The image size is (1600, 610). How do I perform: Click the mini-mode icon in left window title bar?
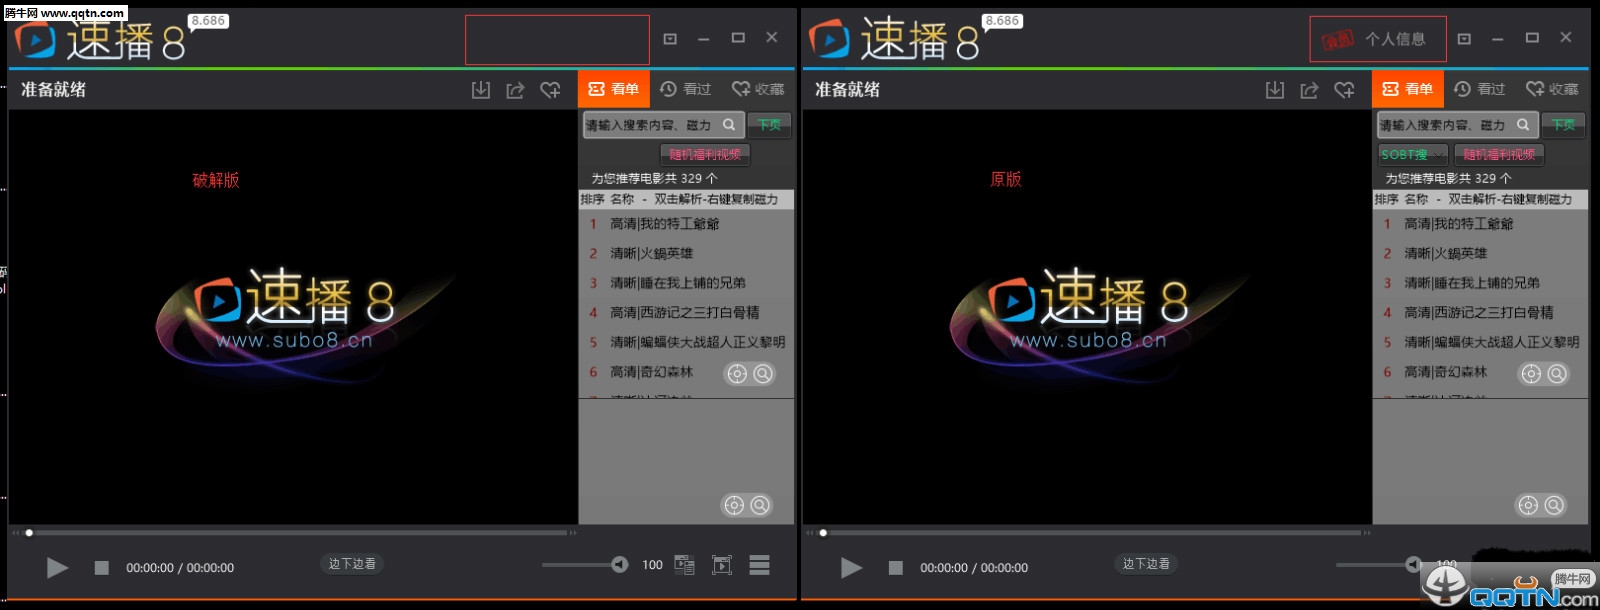[670, 39]
